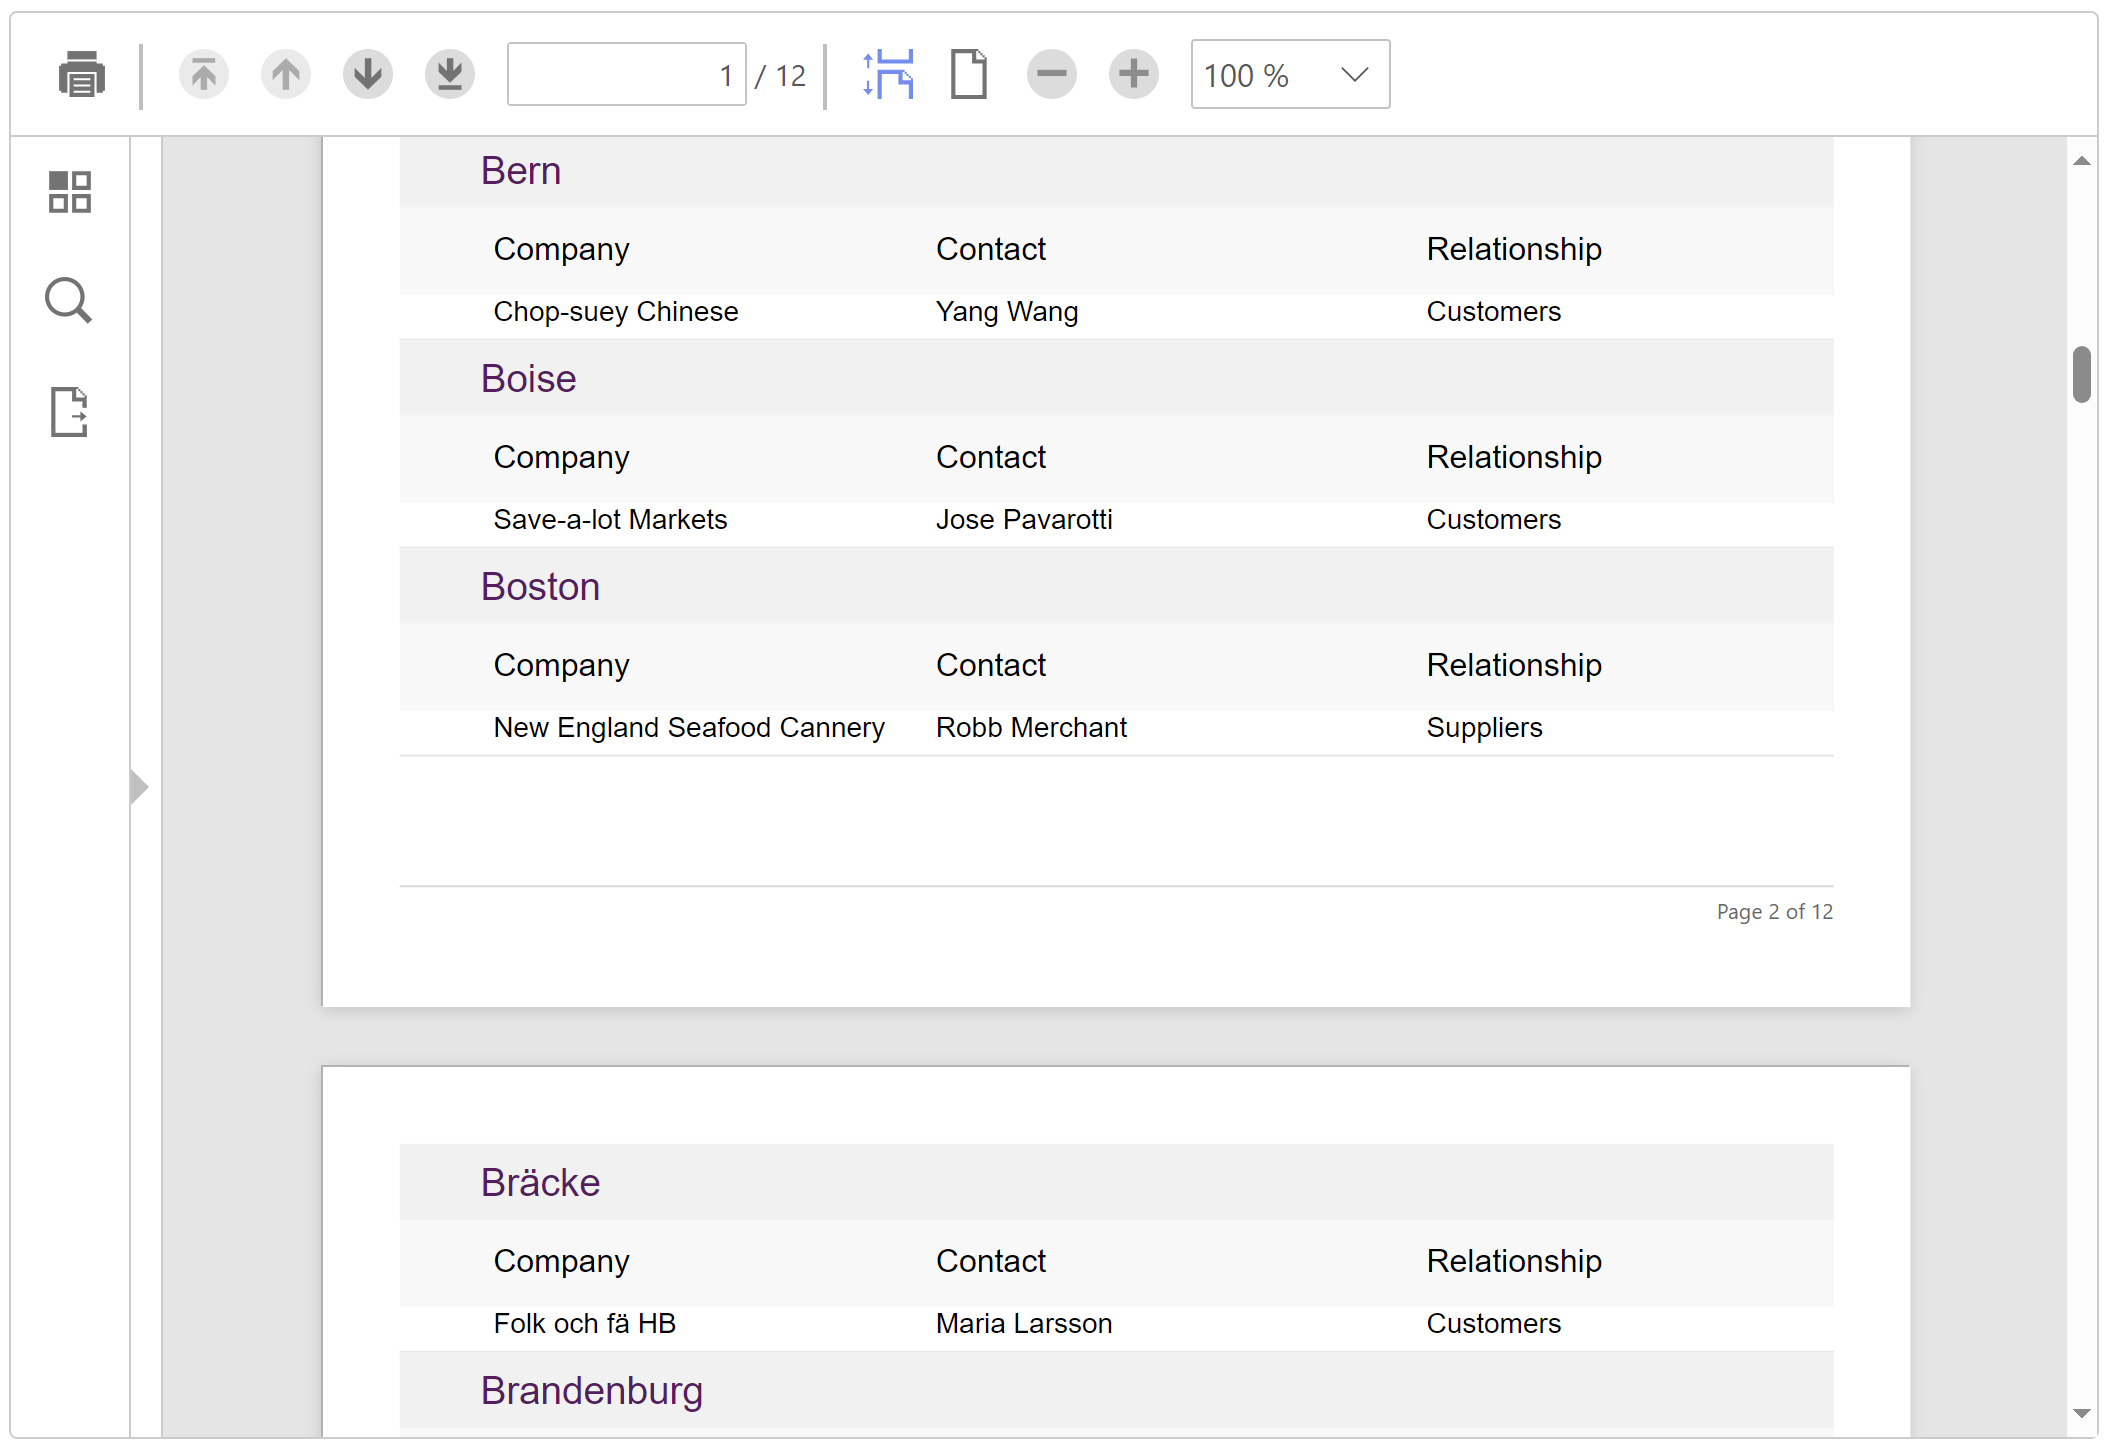Go to the next page
Image resolution: width=2110 pixels, height=1448 pixels.
tap(368, 75)
